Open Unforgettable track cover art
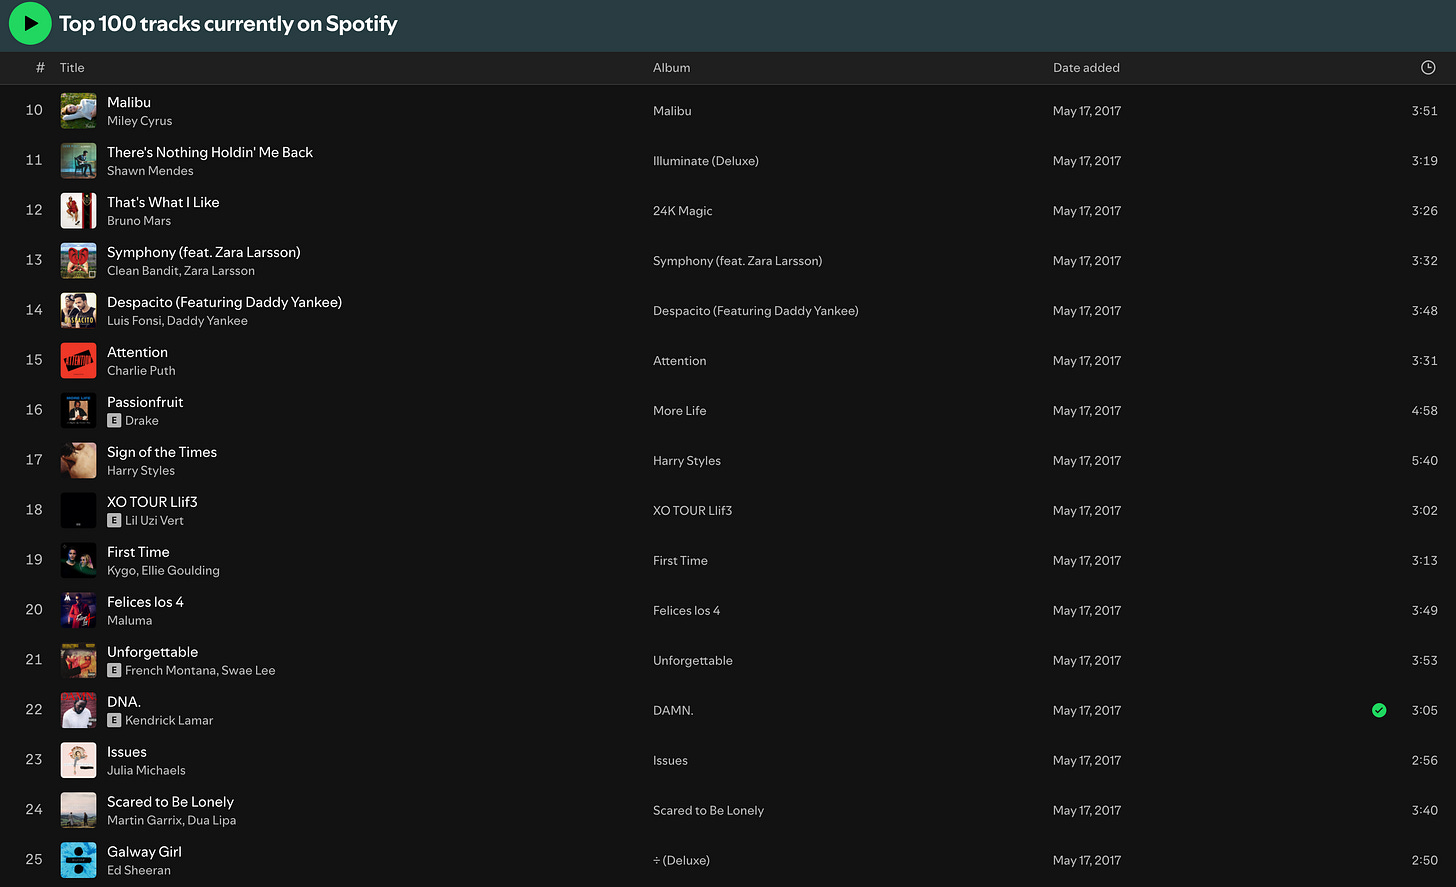This screenshot has height=887, width=1456. pyautogui.click(x=79, y=661)
